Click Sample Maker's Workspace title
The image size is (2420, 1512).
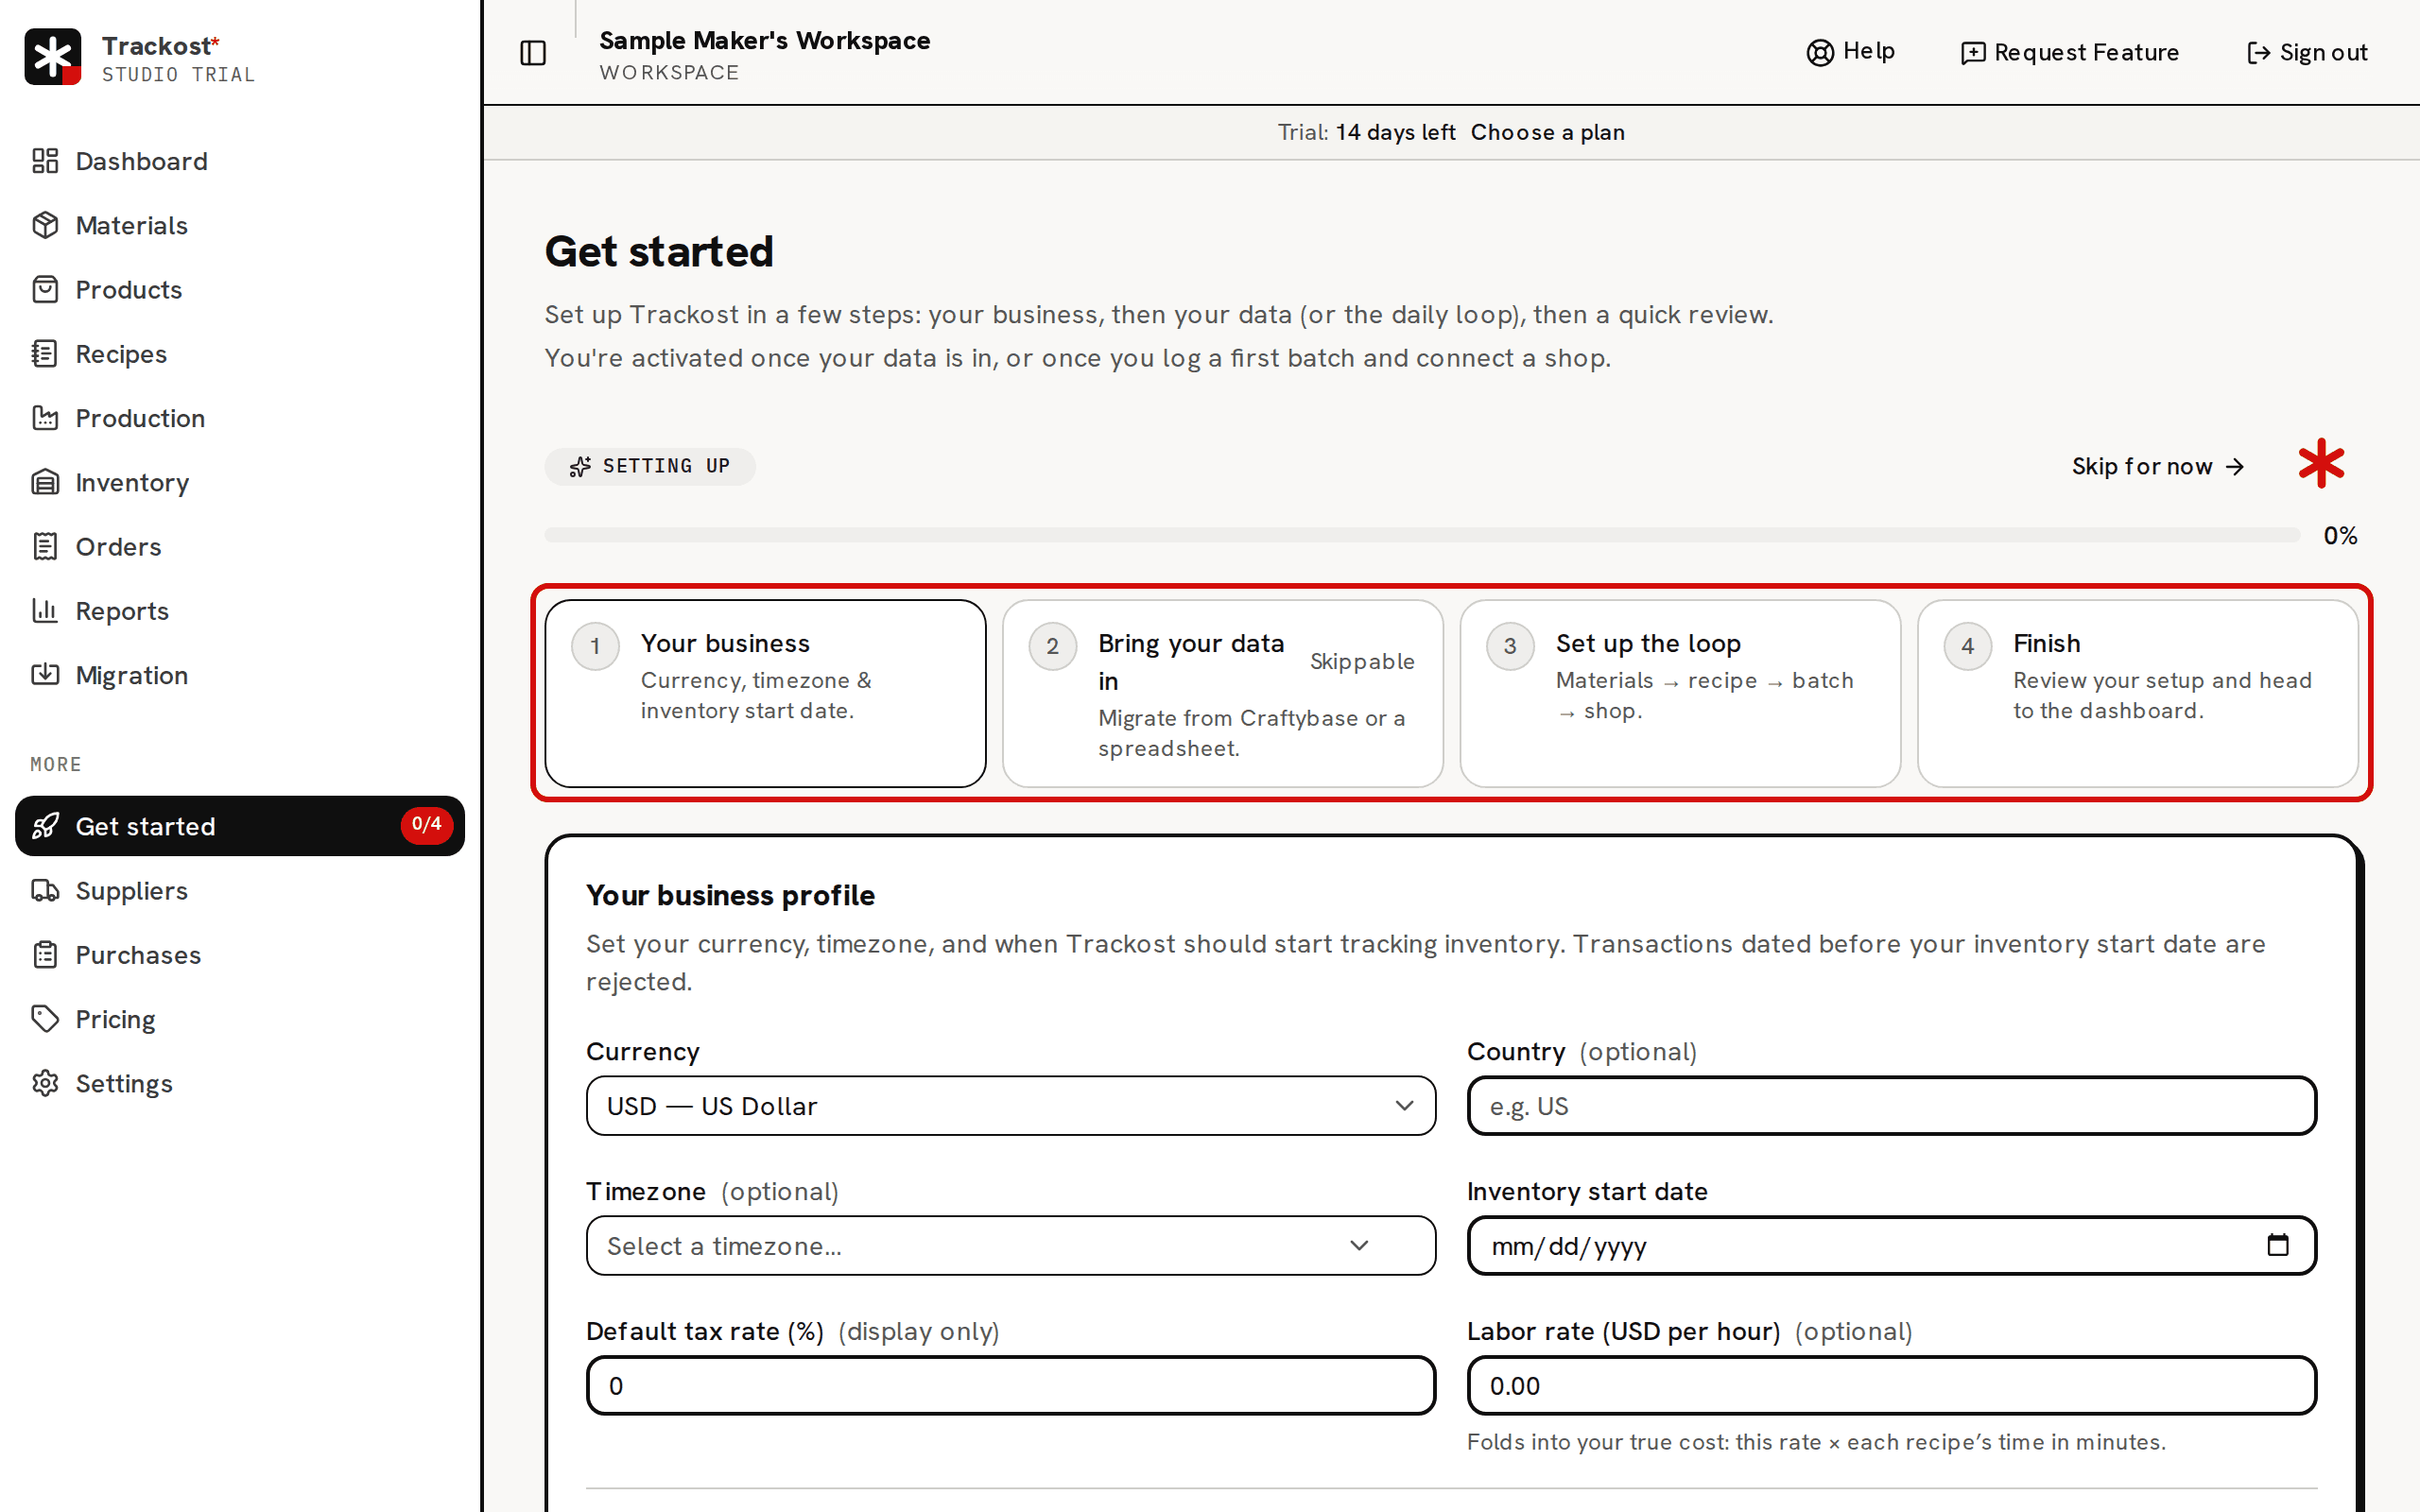point(765,40)
